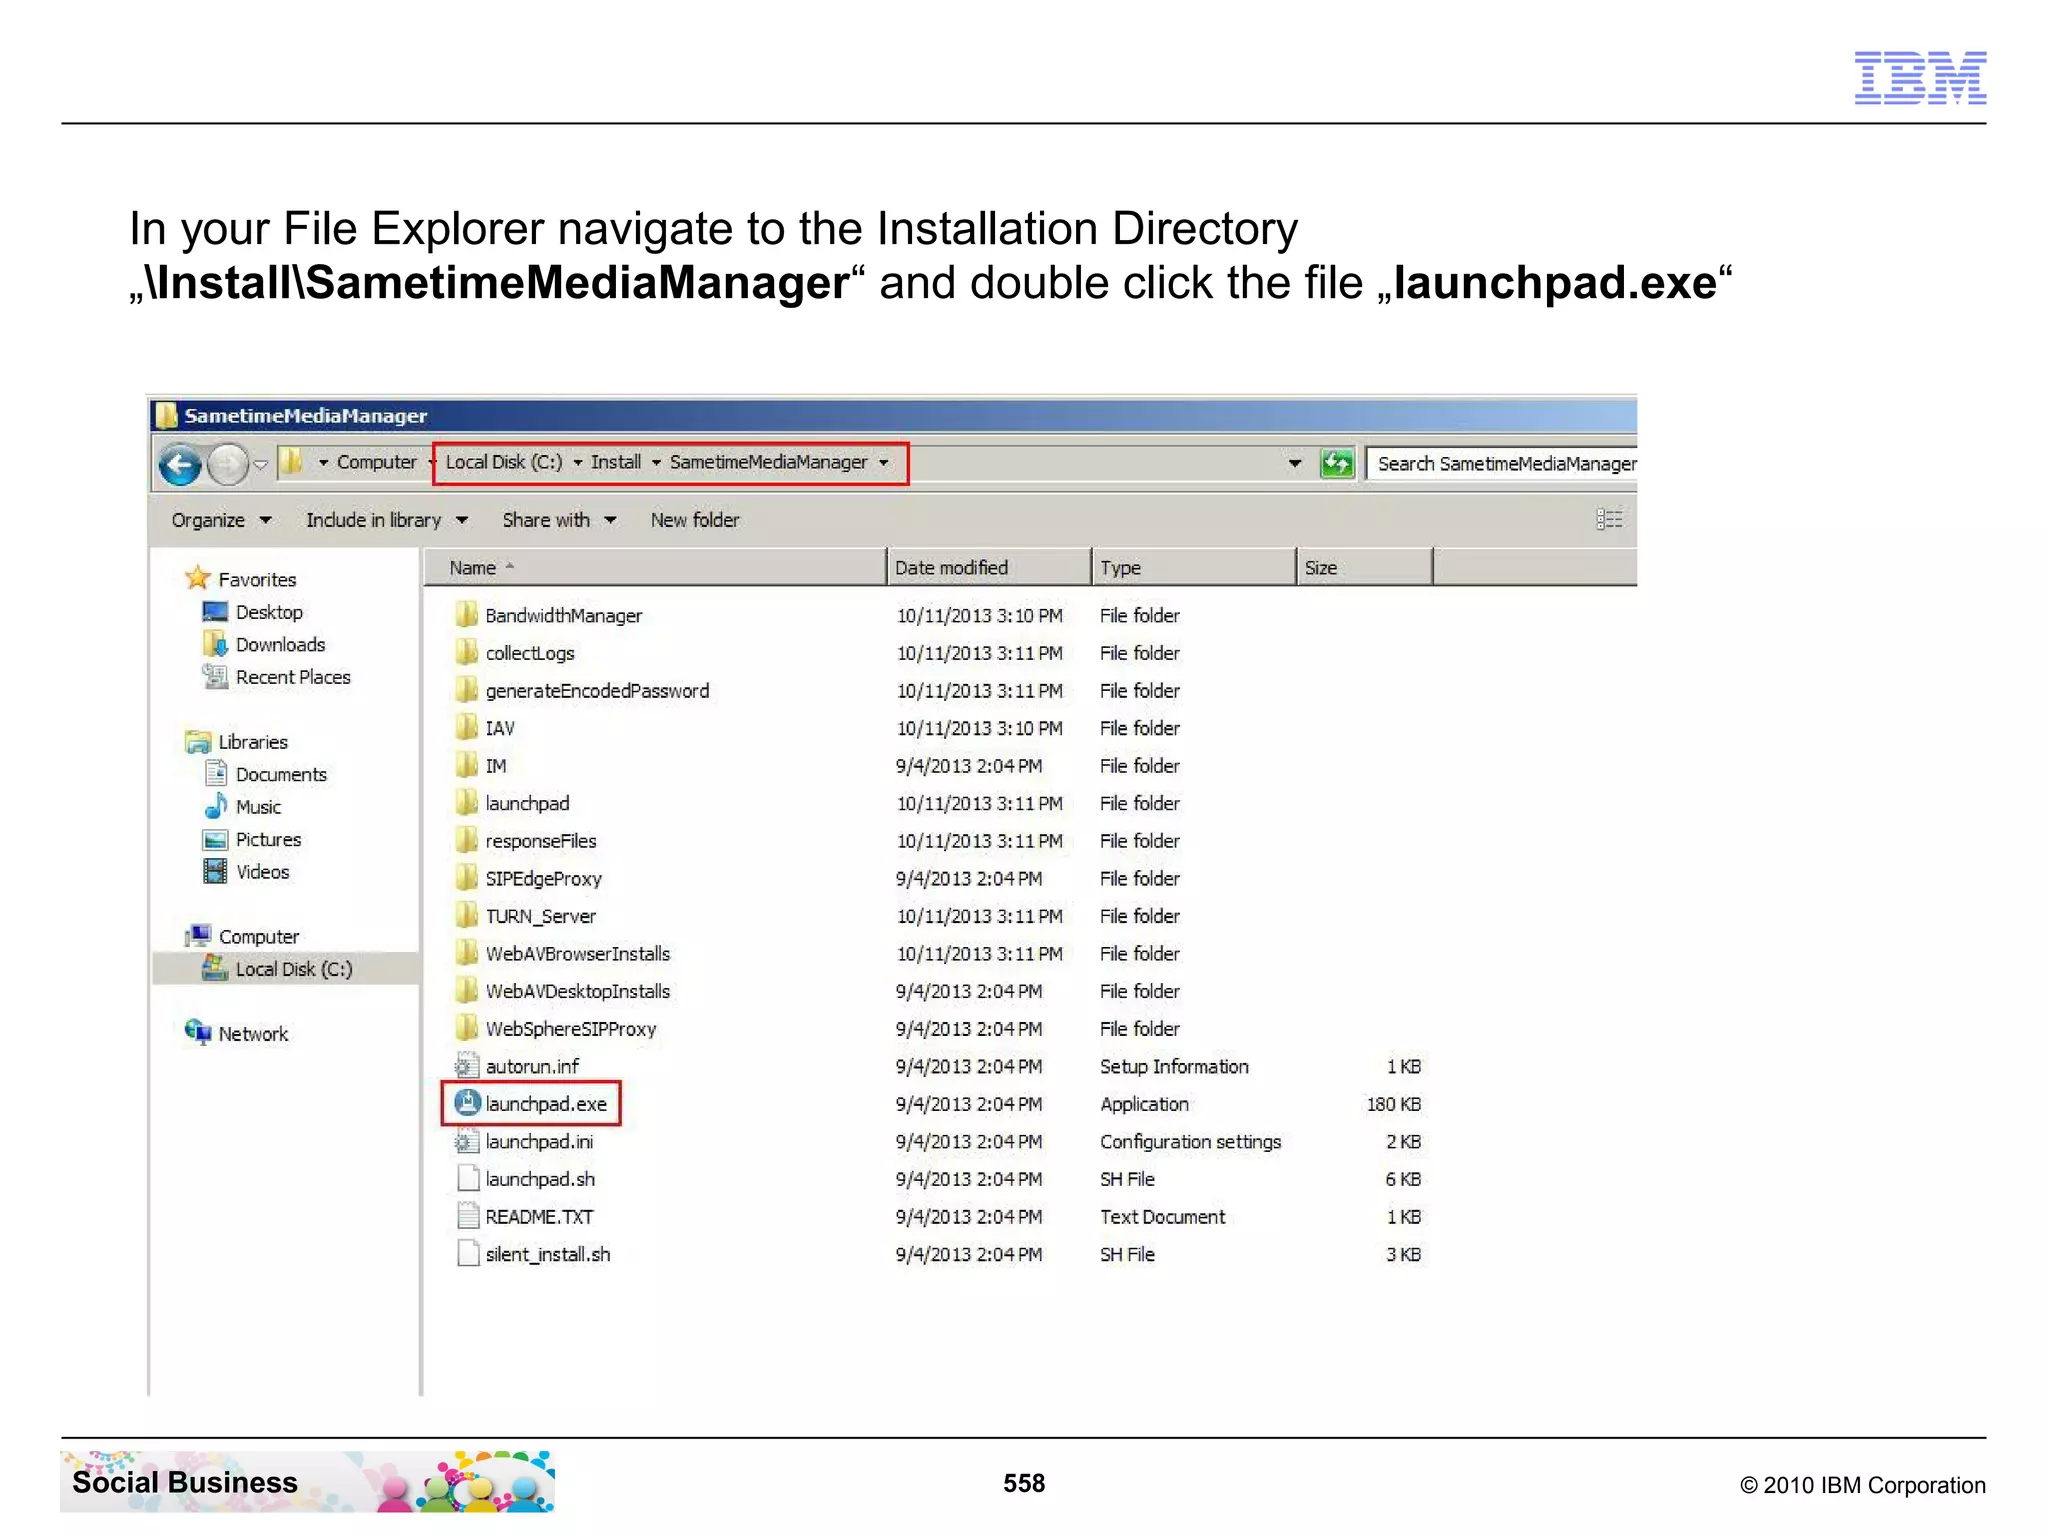Select the IAV folder icon

466,727
